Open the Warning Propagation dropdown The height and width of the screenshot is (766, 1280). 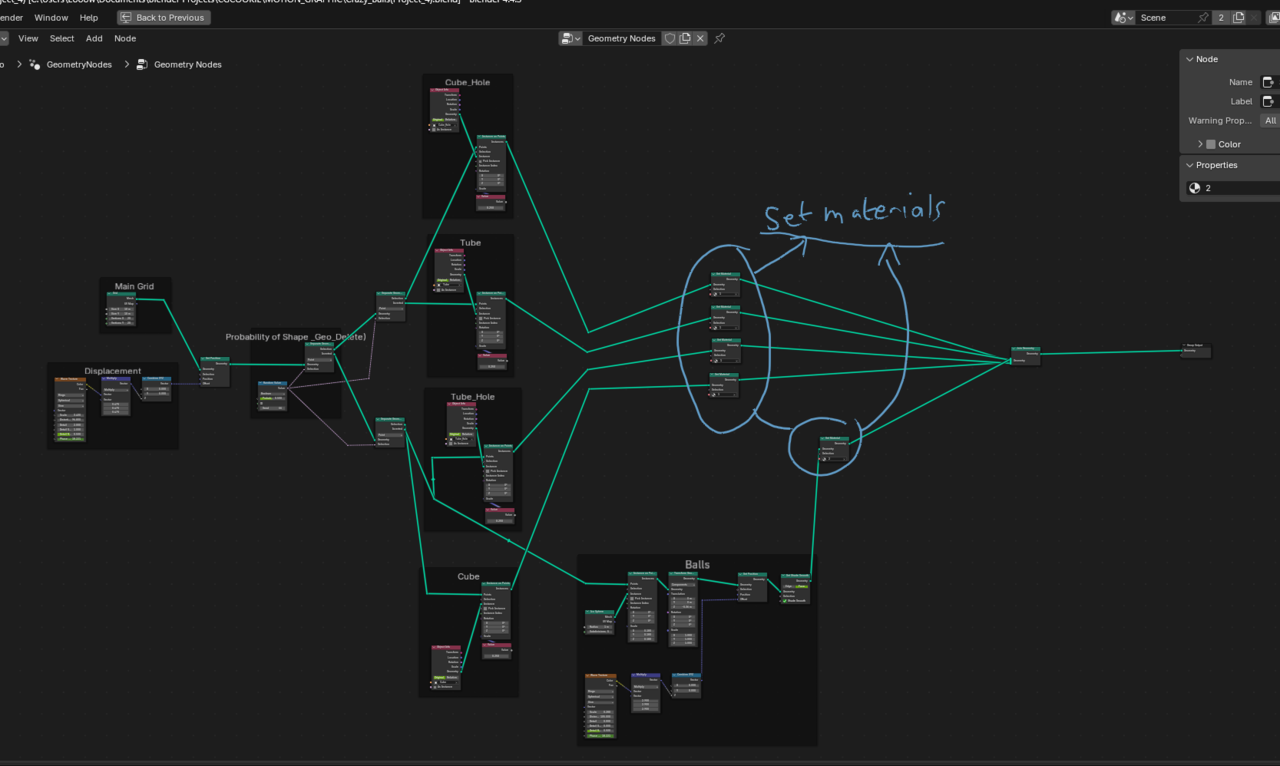coord(1270,120)
